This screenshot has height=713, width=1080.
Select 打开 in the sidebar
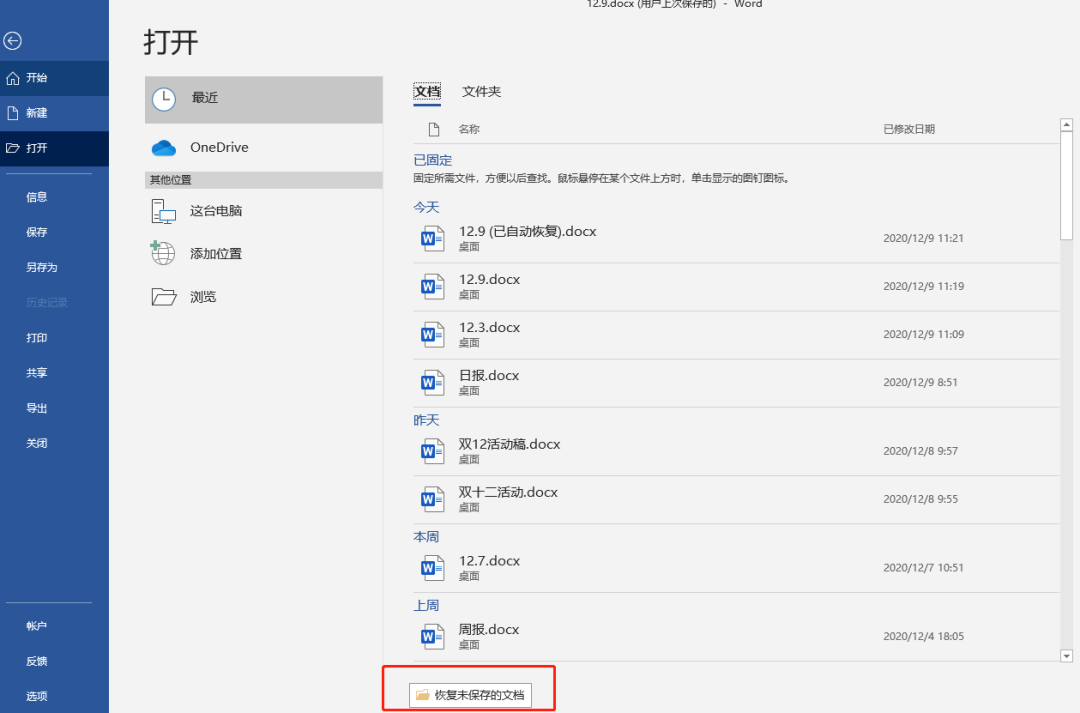coord(54,148)
